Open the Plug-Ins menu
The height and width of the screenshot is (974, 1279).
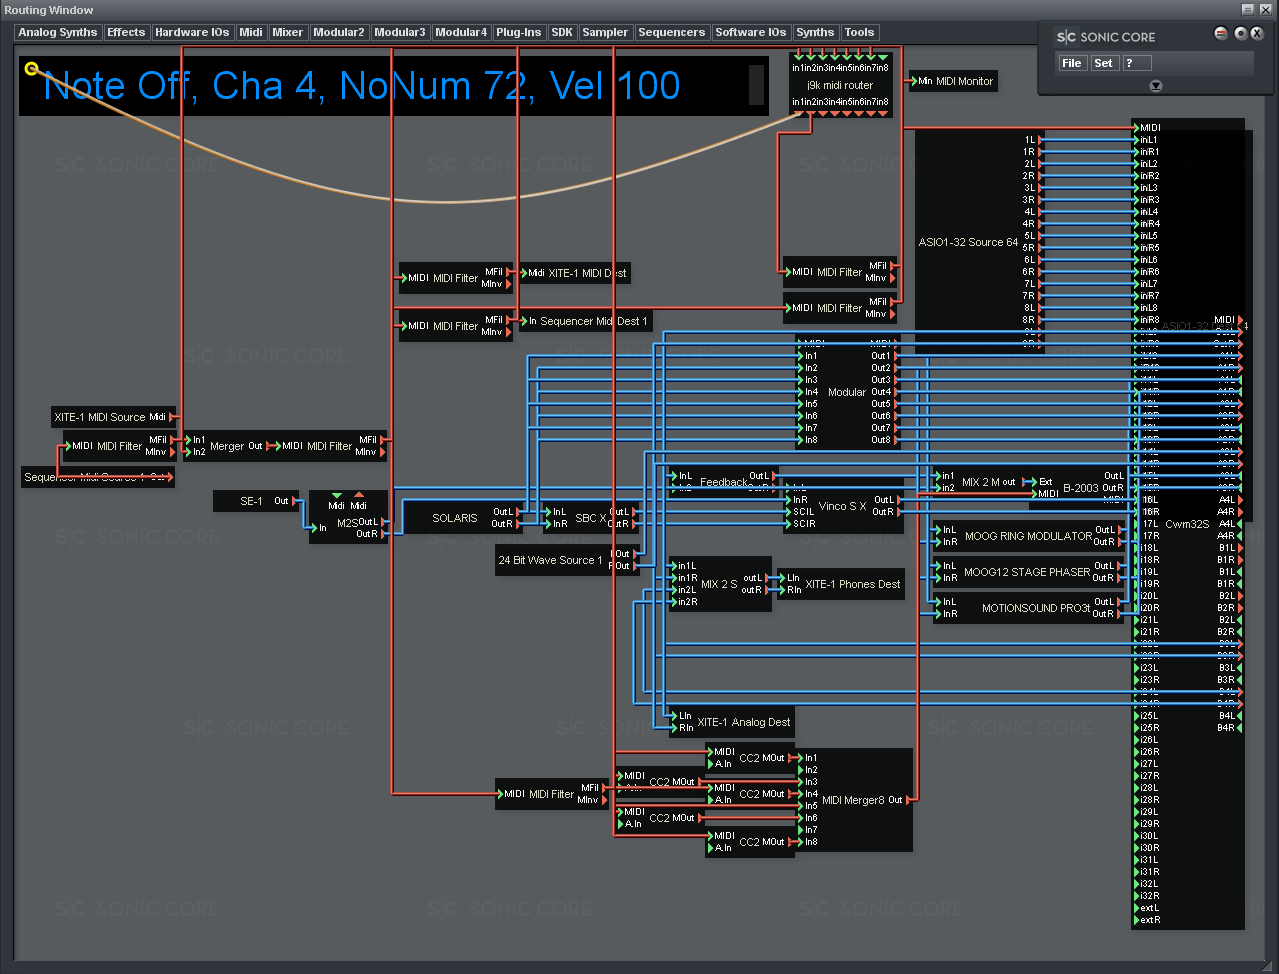click(519, 32)
